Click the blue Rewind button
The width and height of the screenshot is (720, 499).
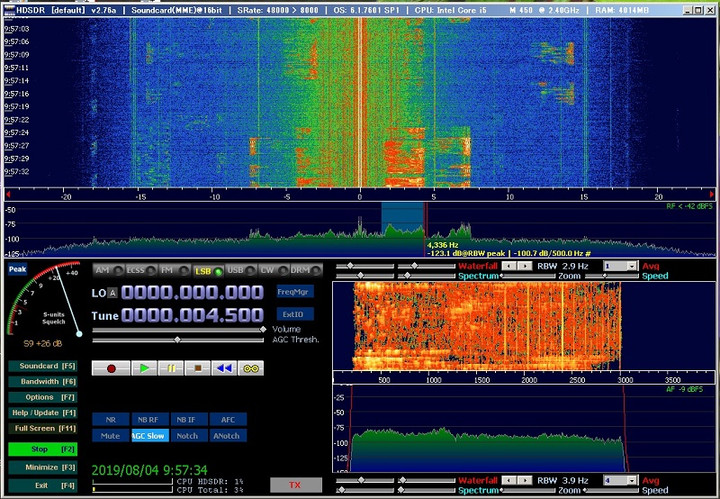pyautogui.click(x=224, y=368)
